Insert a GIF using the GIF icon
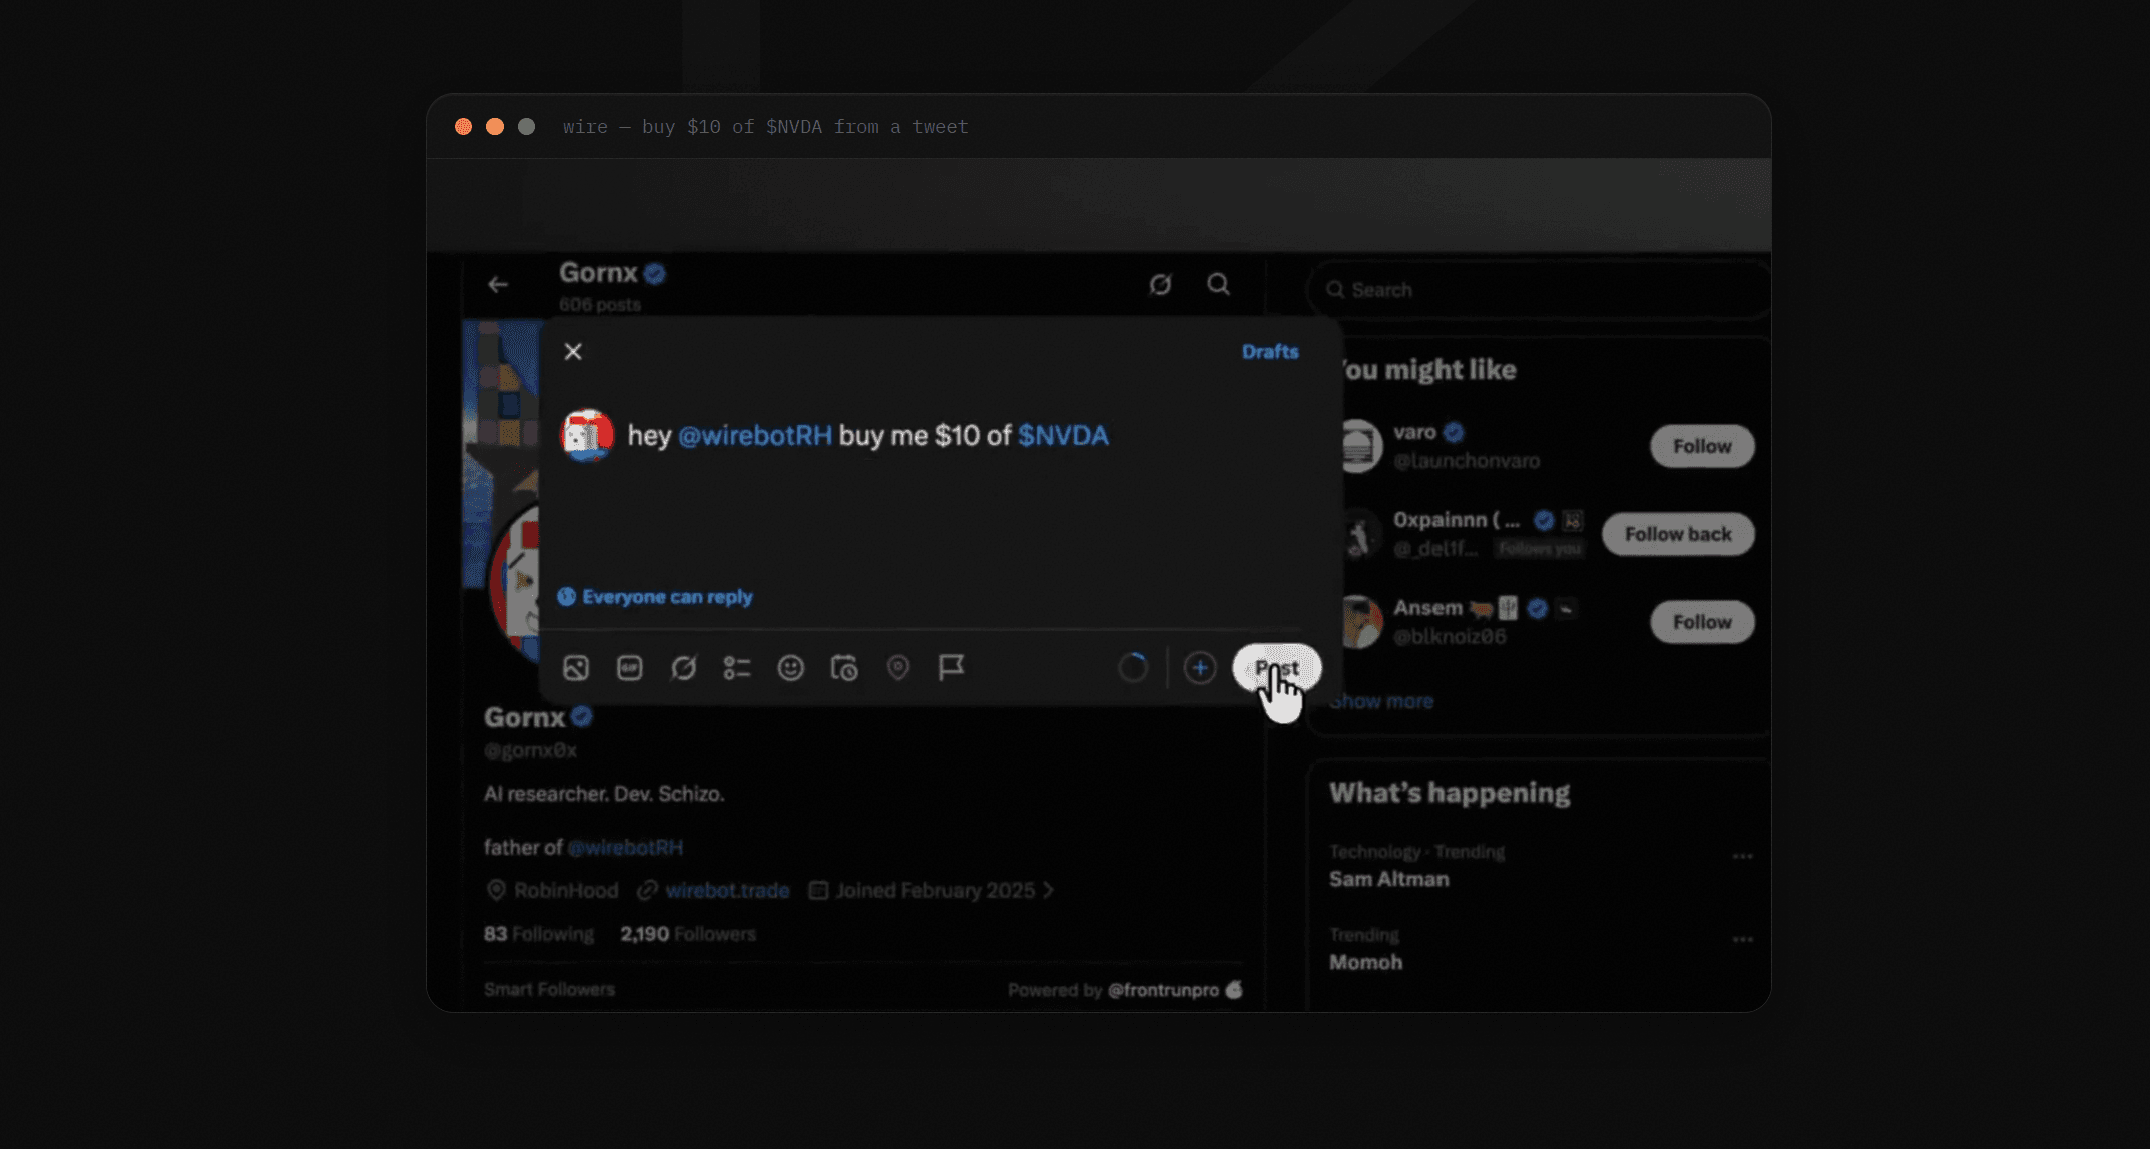This screenshot has height=1149, width=2150. click(630, 668)
